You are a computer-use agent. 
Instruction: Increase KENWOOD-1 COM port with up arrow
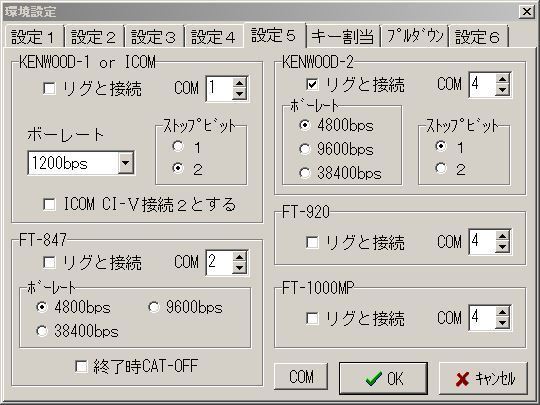click(239, 83)
